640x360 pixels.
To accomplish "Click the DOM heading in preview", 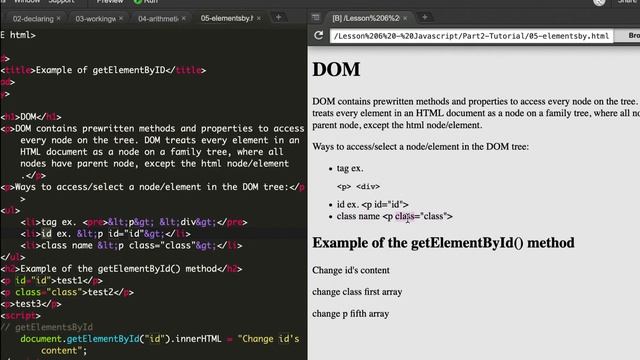I will pyautogui.click(x=336, y=69).
